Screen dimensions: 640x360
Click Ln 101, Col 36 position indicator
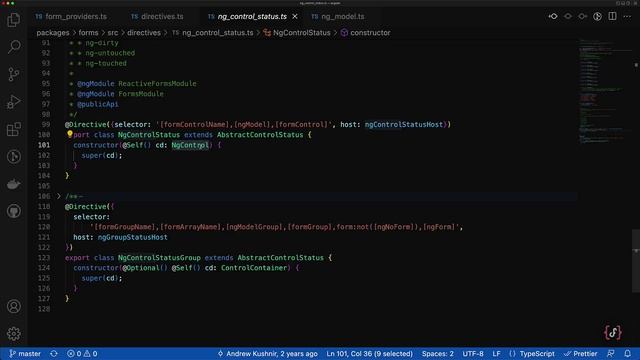point(369,353)
